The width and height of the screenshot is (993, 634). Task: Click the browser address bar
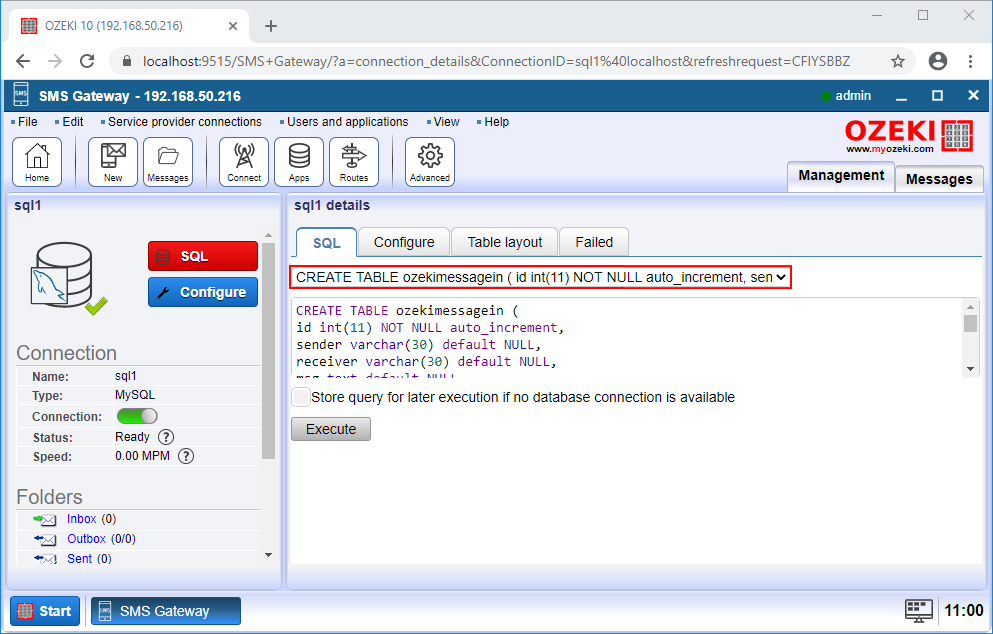pos(400,60)
